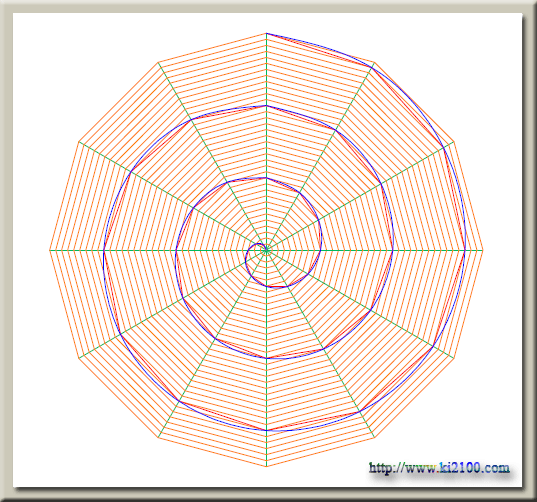Click the leftmost vertex of the orange polygon
Viewport: 537px width, 502px height.
pyautogui.click(x=50, y=250)
